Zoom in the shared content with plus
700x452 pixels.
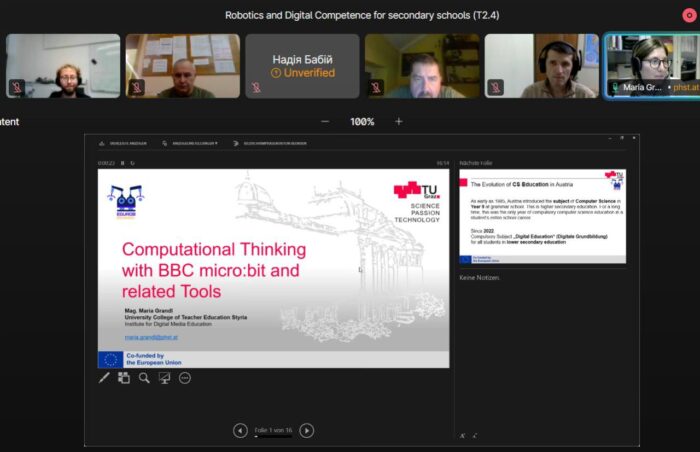399,121
